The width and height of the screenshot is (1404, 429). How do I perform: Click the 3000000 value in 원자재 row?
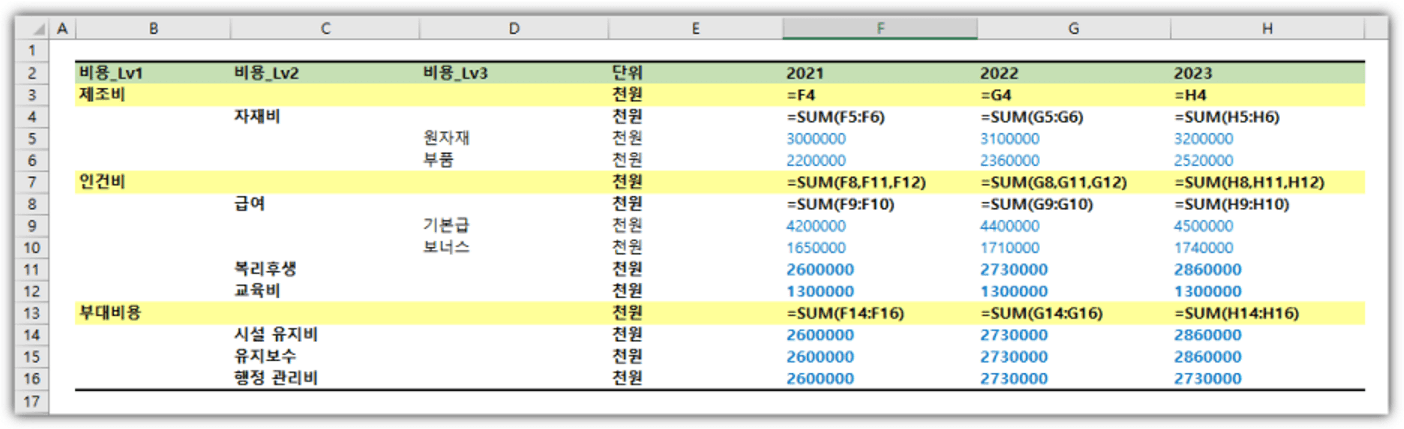coord(880,138)
